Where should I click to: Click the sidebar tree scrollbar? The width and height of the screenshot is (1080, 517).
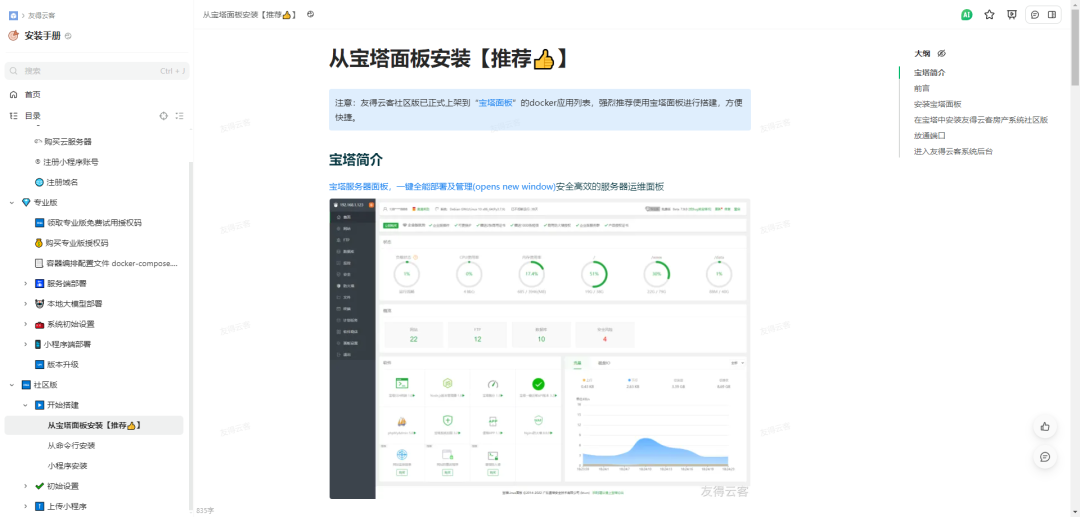[x=191, y=337]
